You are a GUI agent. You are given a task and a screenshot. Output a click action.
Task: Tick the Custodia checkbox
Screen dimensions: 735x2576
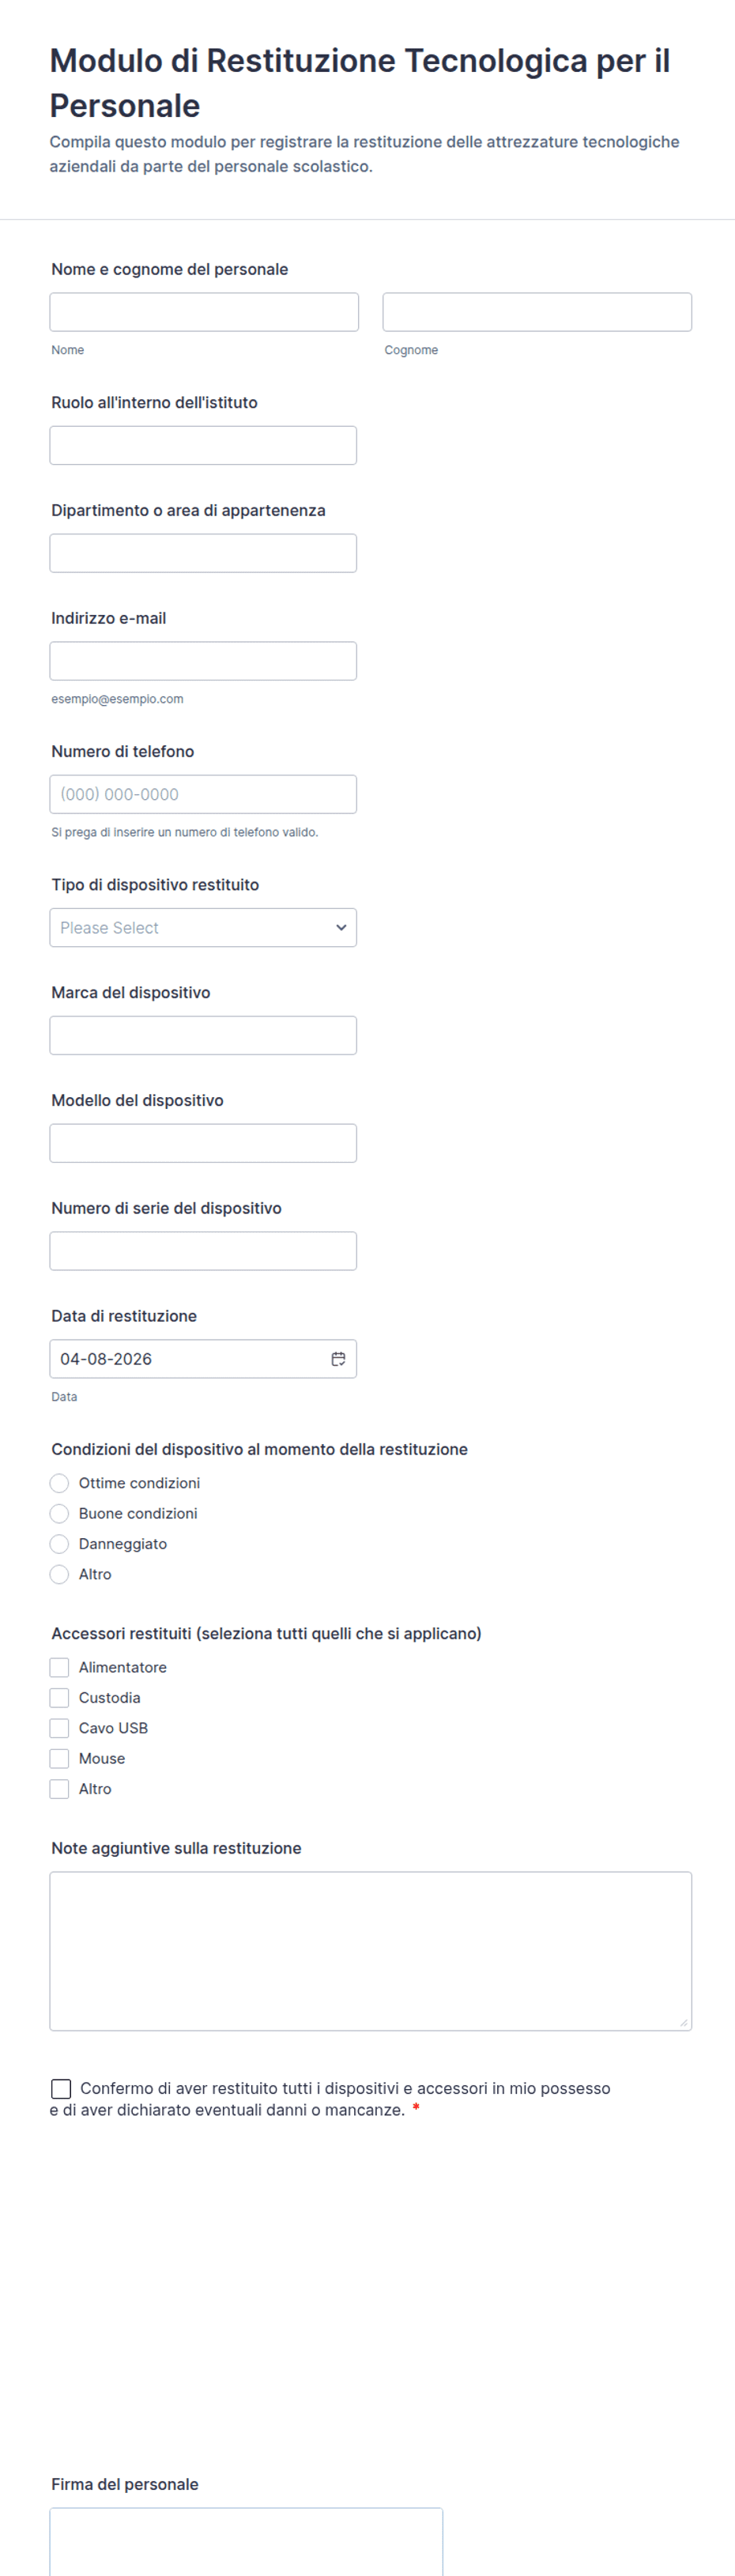(x=60, y=1698)
